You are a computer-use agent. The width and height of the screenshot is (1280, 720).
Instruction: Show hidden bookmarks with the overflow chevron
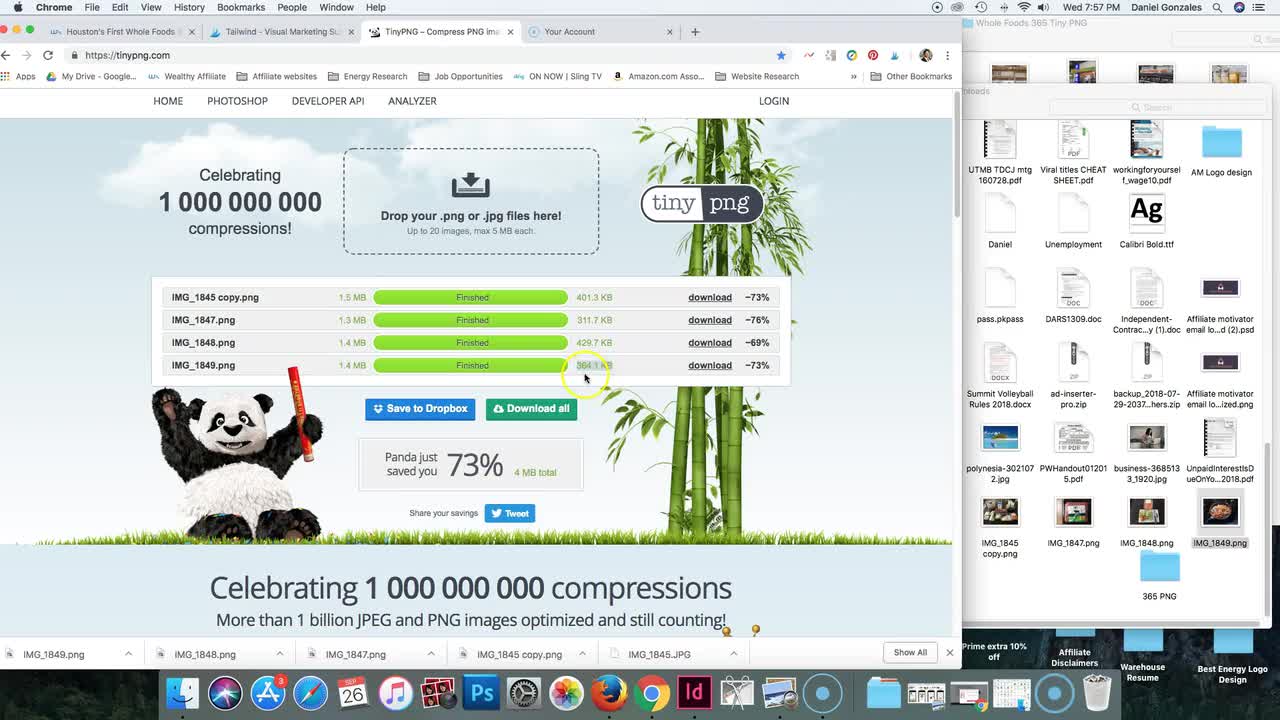pos(853,76)
